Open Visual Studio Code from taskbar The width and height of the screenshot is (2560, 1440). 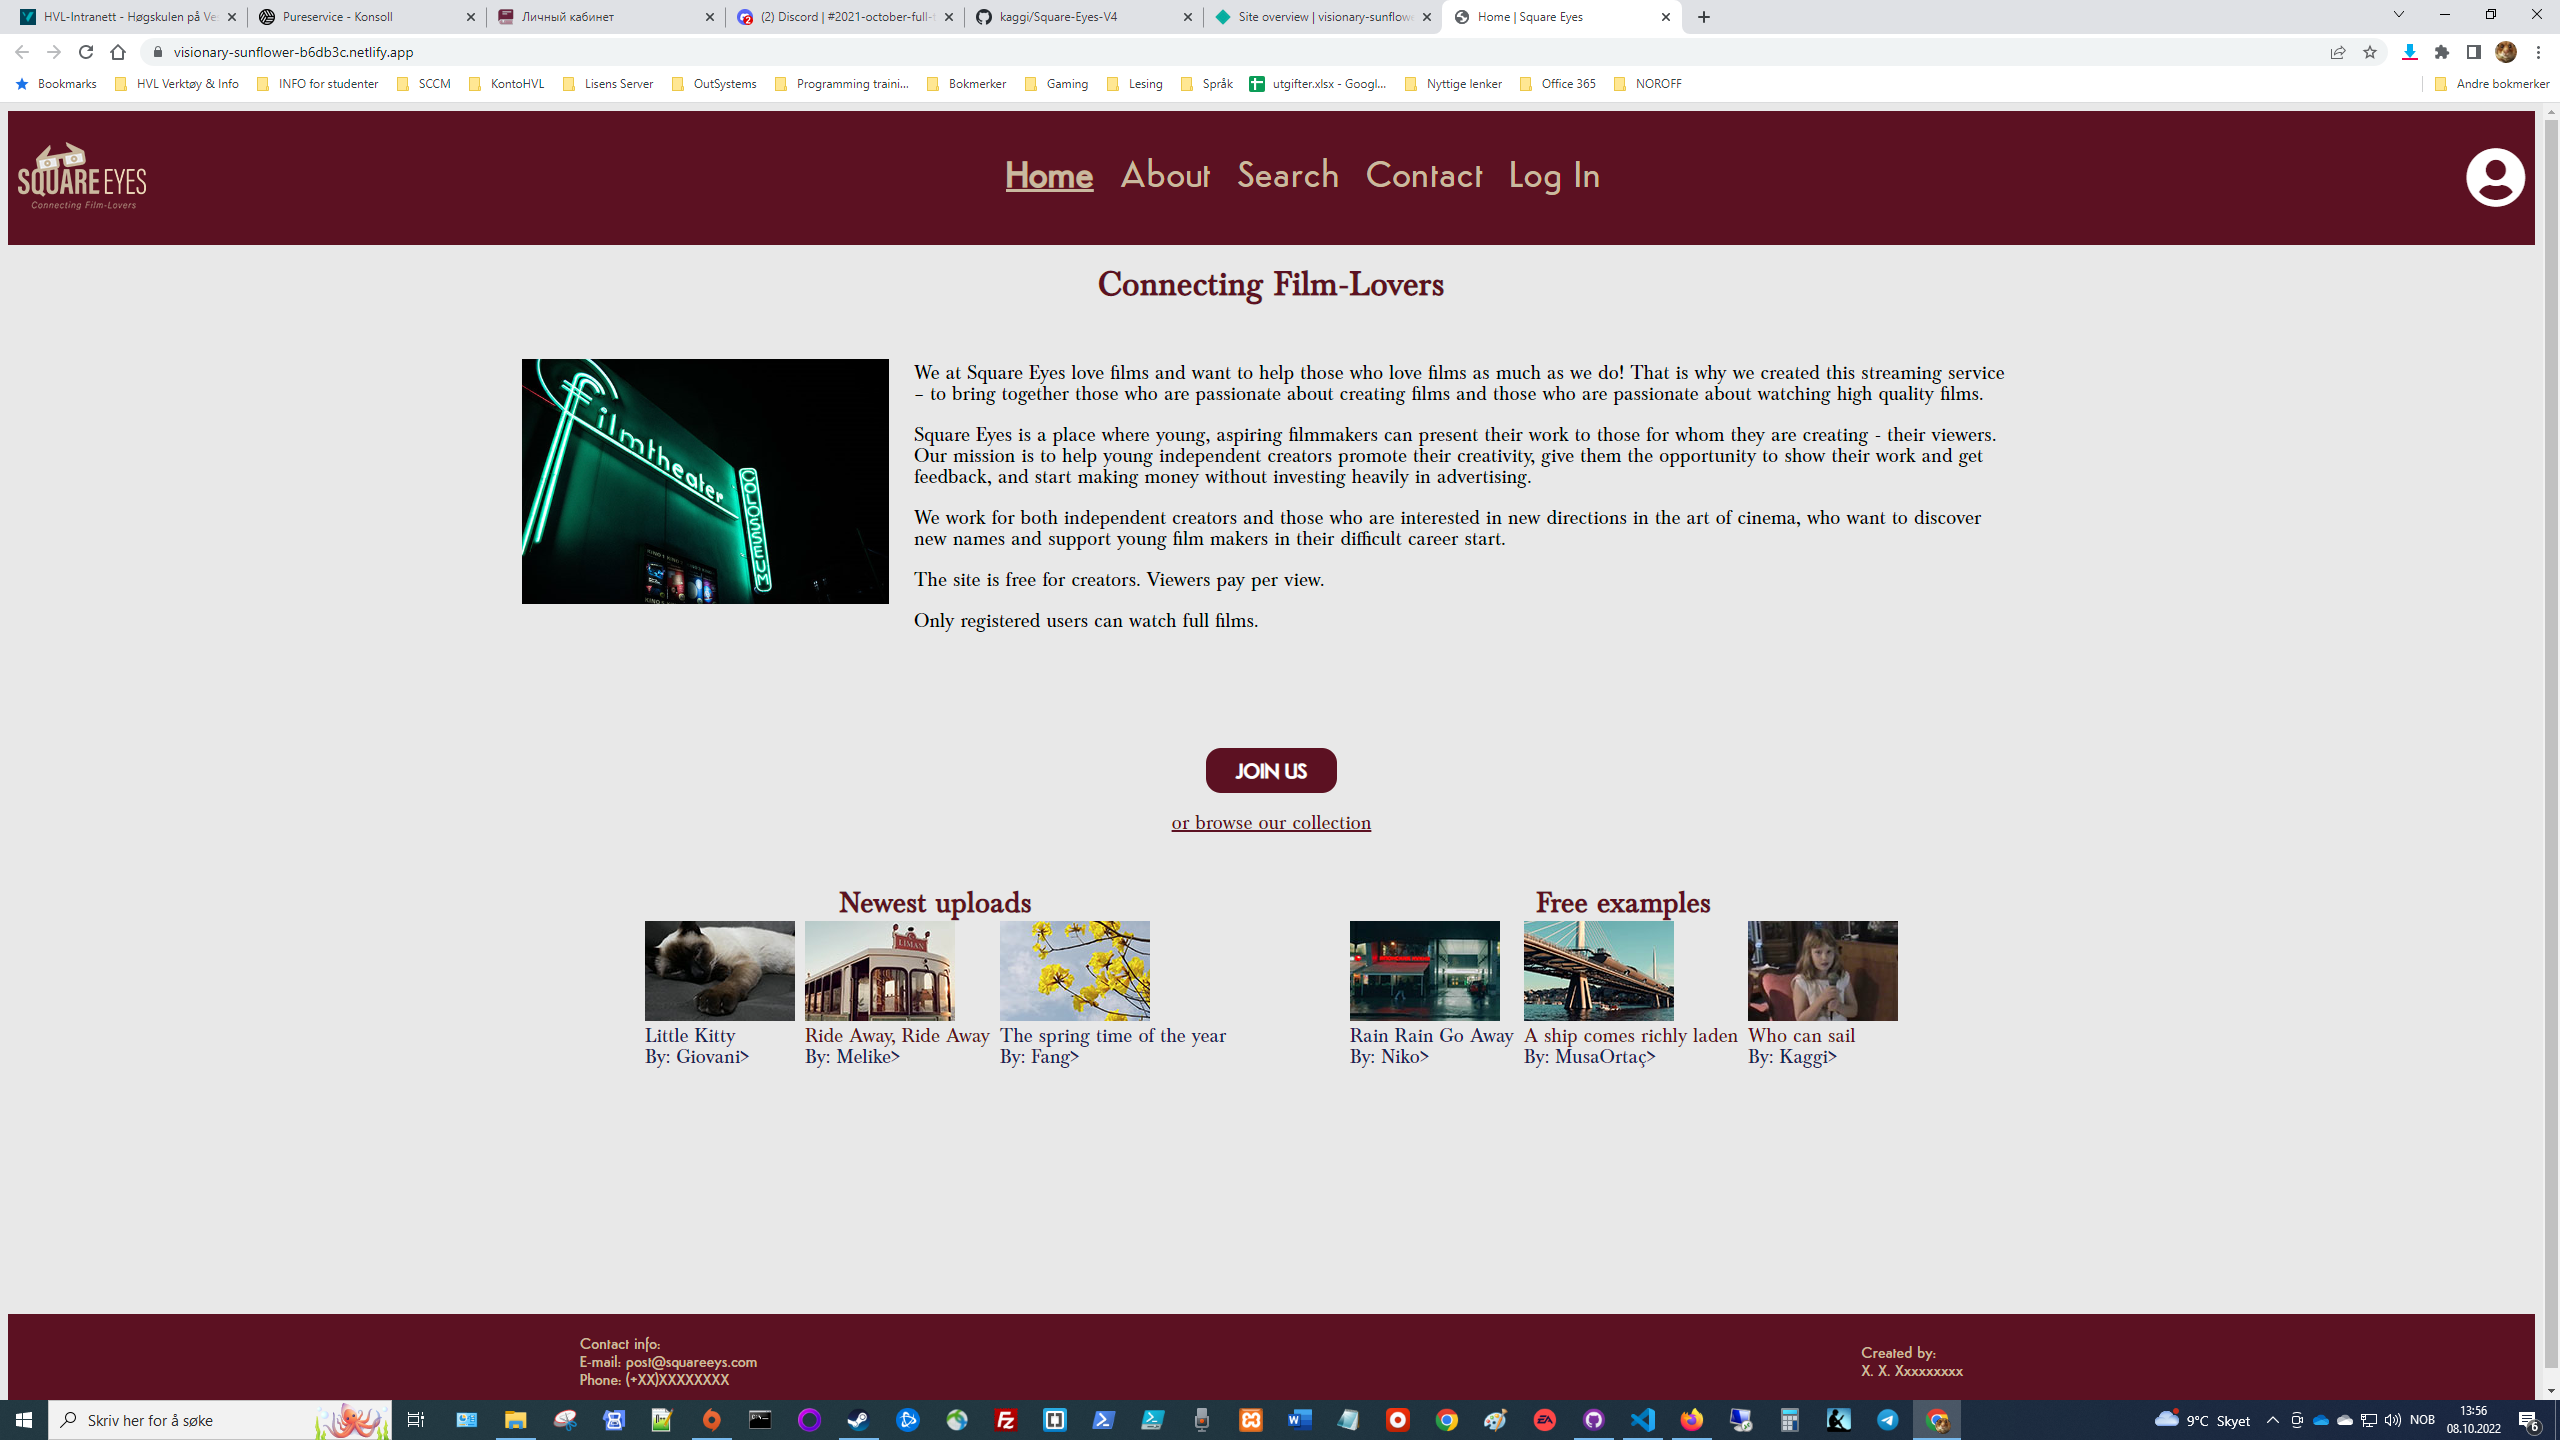pyautogui.click(x=1642, y=1420)
